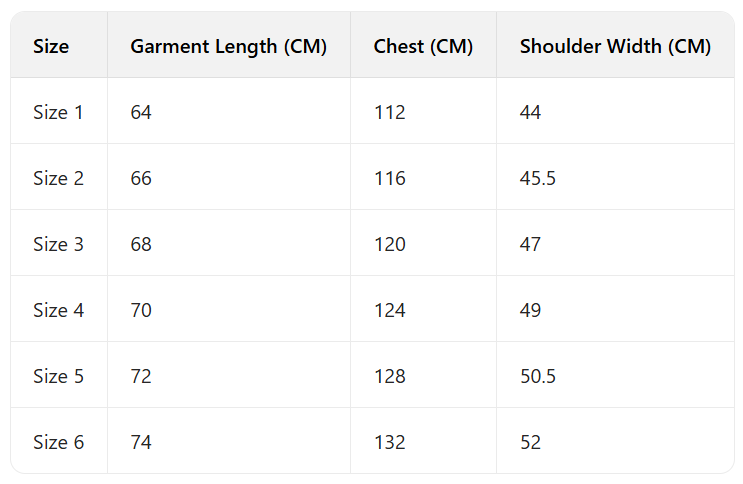Select the Size 4 row label
Image resolution: width=743 pixels, height=484 pixels.
coord(58,310)
